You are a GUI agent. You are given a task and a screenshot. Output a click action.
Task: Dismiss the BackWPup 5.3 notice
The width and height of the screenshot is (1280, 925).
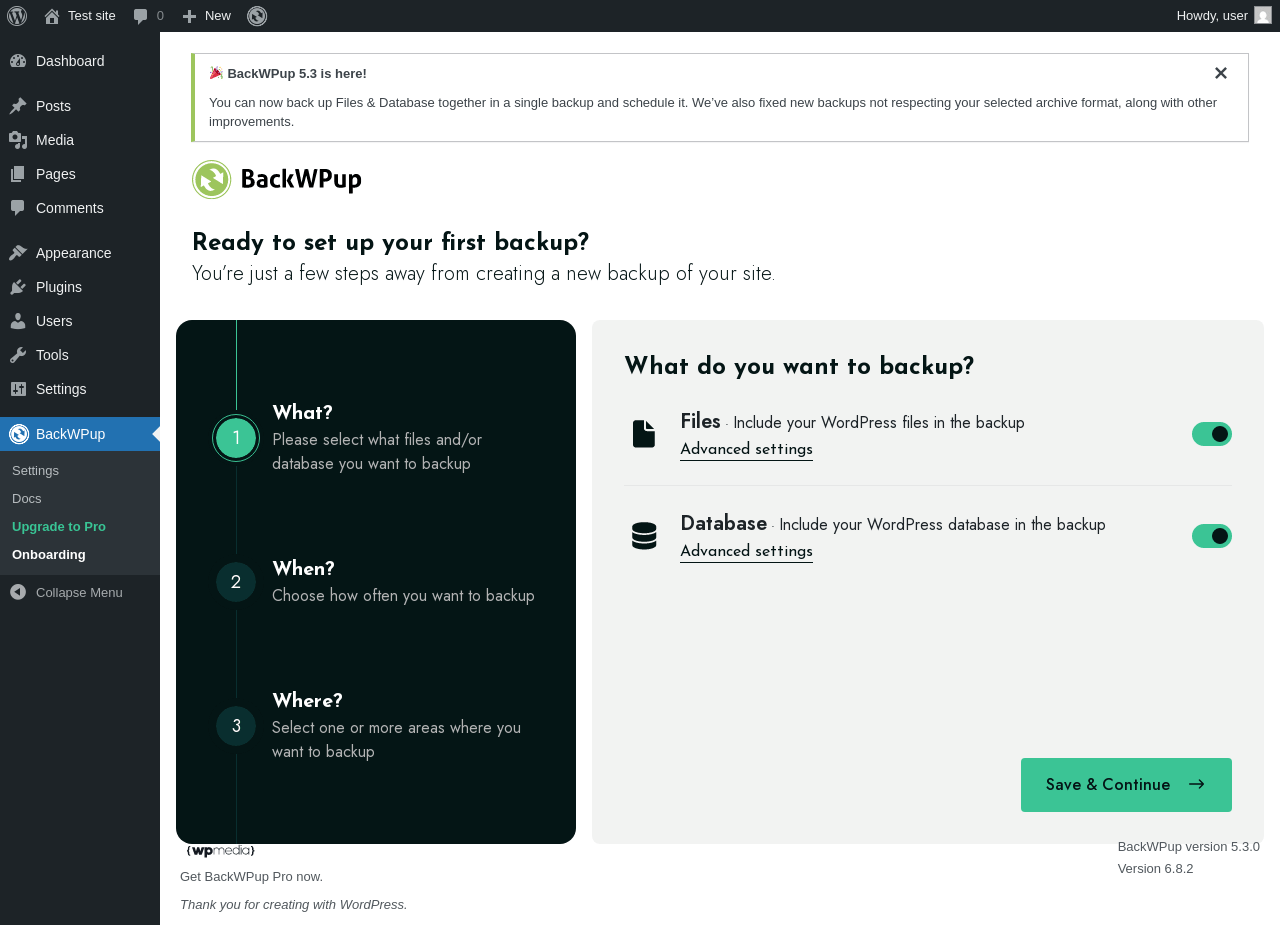[1221, 73]
